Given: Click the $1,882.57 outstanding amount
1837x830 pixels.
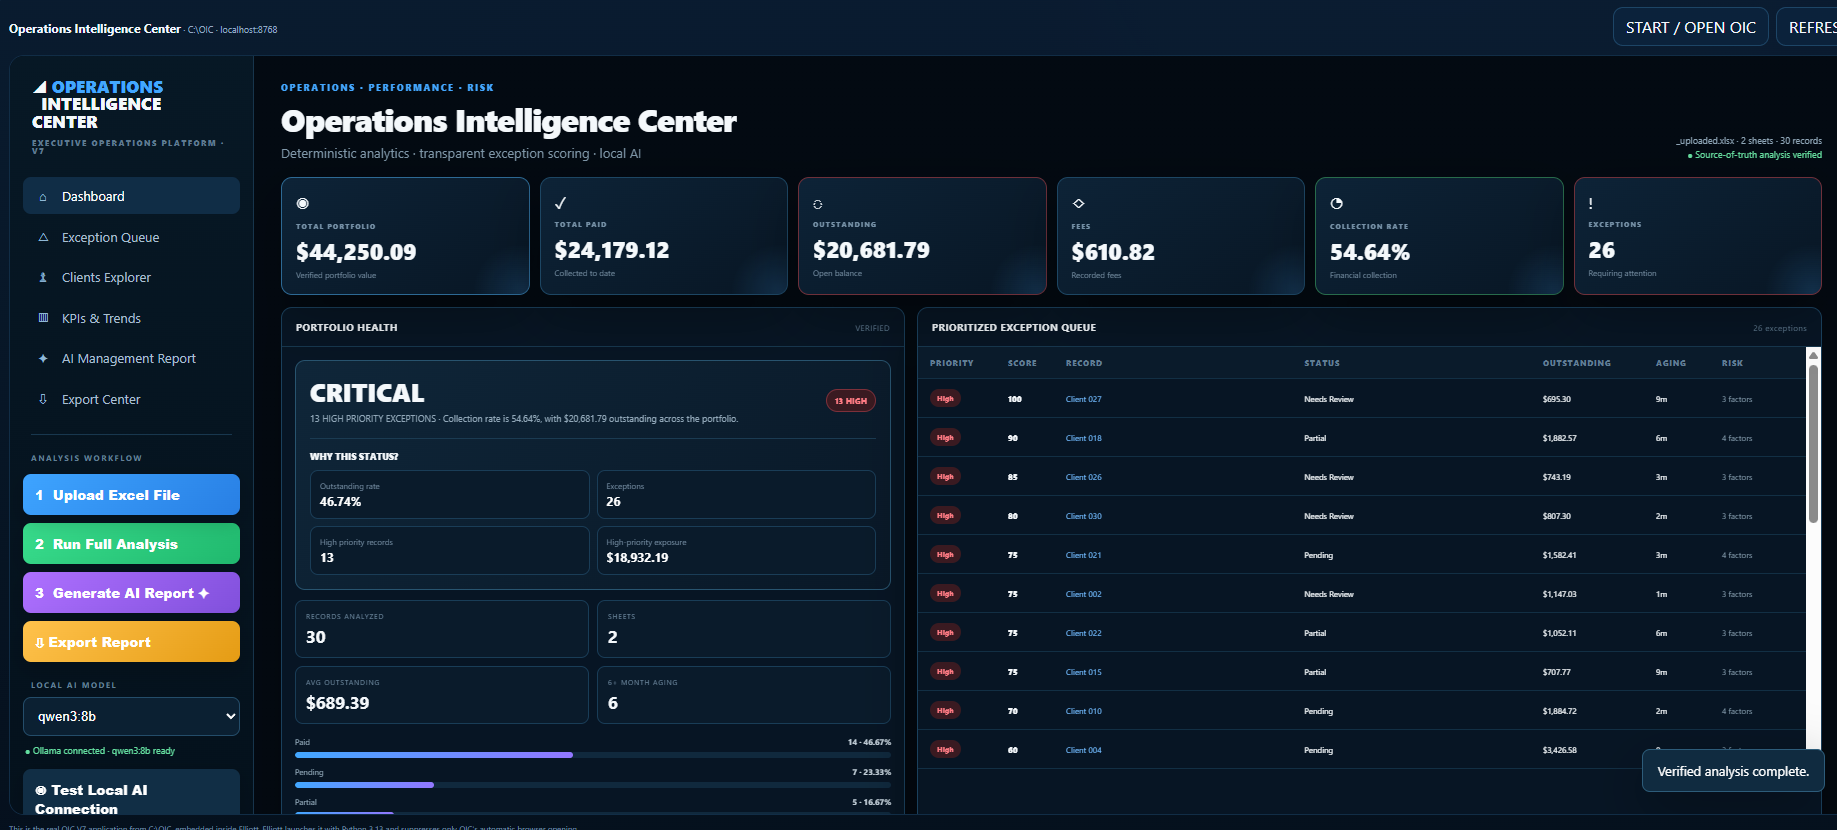Looking at the screenshot, I should [x=1560, y=438].
